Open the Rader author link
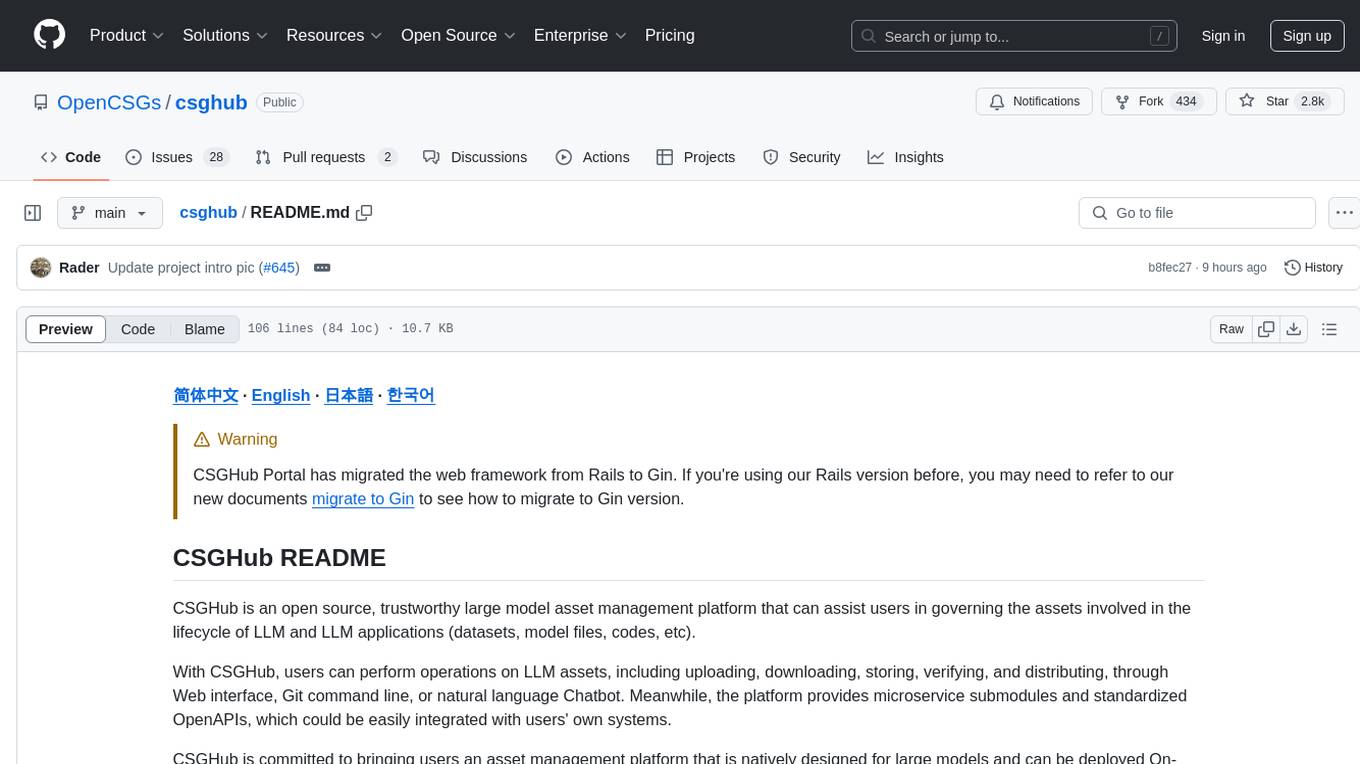 [79, 268]
